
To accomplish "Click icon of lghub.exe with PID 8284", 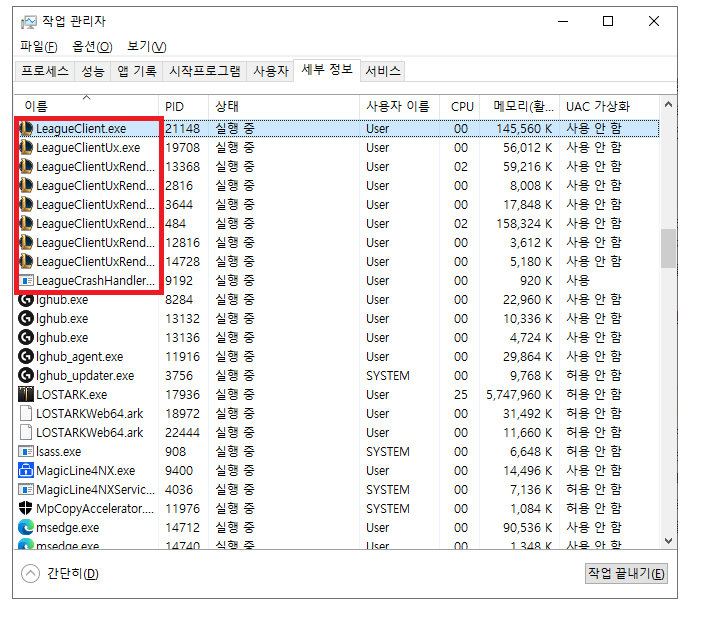I will coord(26,300).
